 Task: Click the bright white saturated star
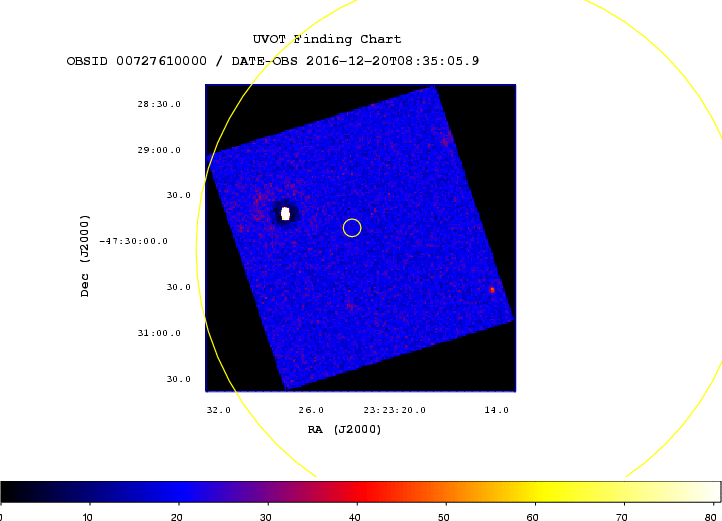point(285,214)
